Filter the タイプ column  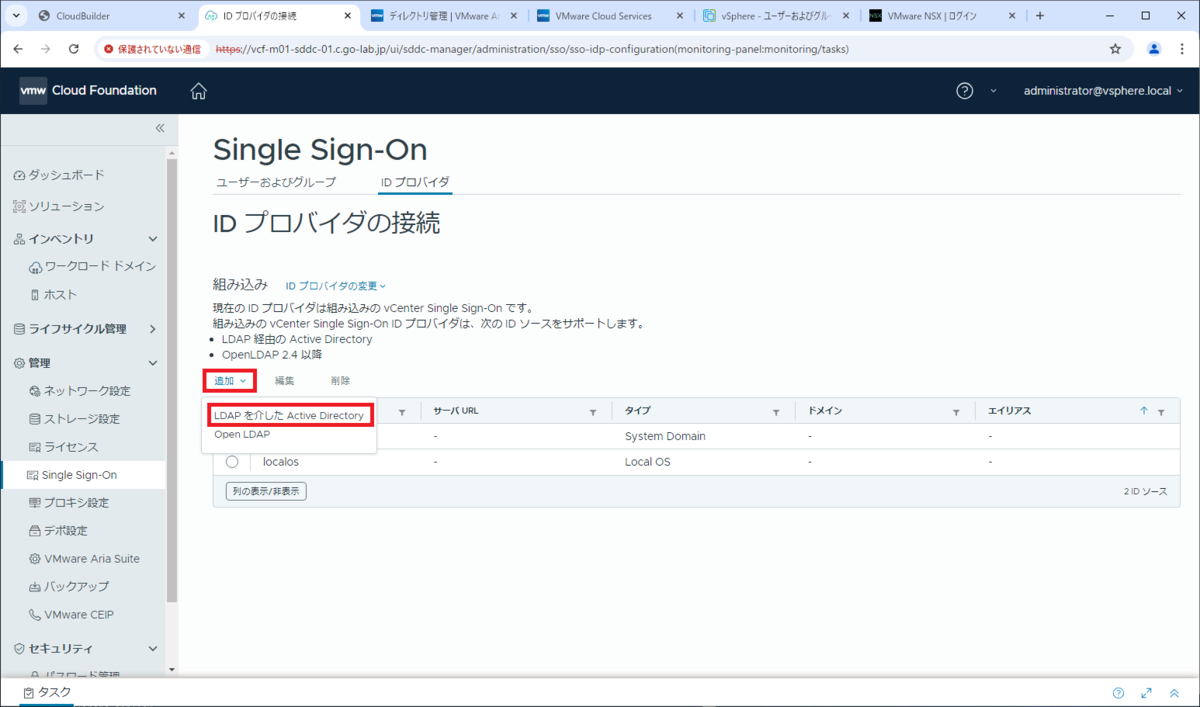pyautogui.click(x=776, y=412)
